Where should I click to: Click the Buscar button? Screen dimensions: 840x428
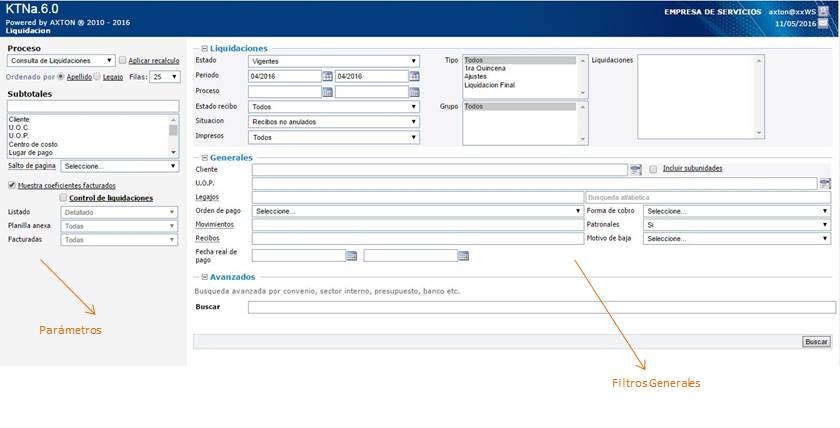pyautogui.click(x=816, y=342)
